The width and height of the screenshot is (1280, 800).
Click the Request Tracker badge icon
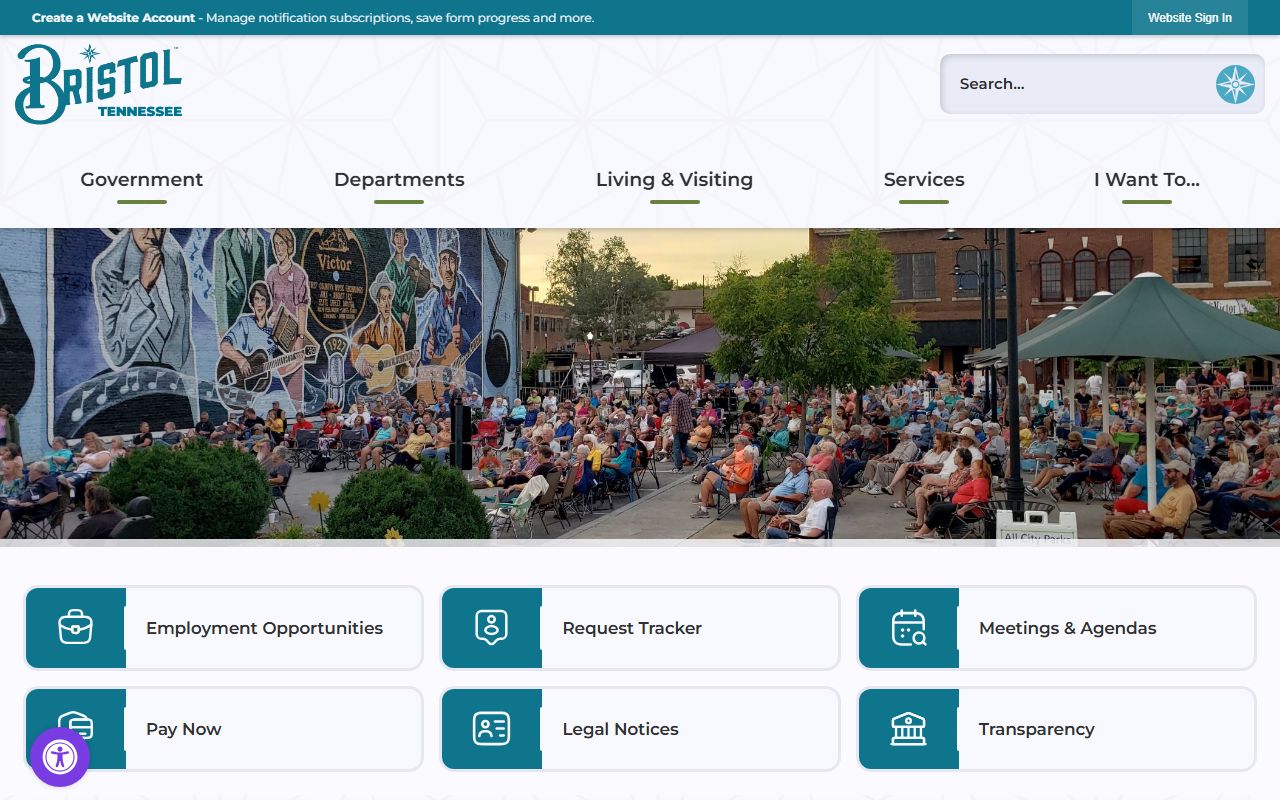(x=491, y=628)
